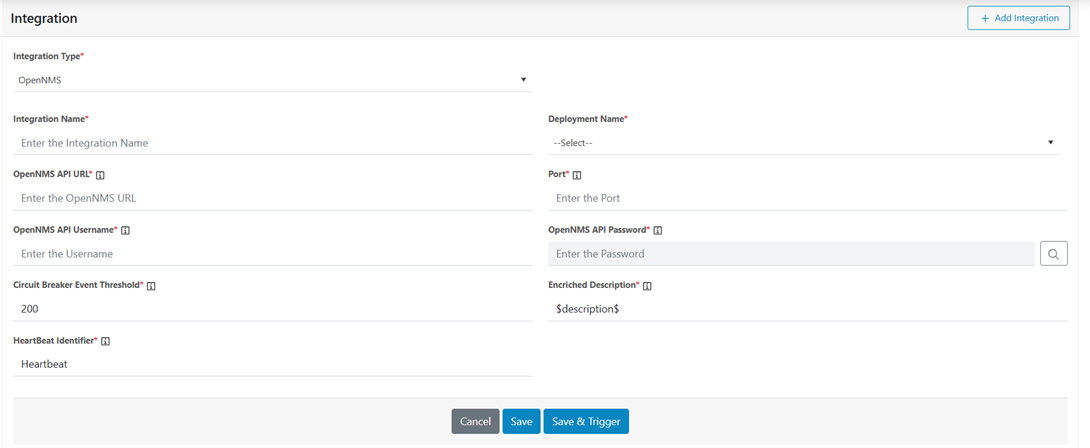Click the Enter the Password field
This screenshot has width=1090, height=448.
coord(790,254)
